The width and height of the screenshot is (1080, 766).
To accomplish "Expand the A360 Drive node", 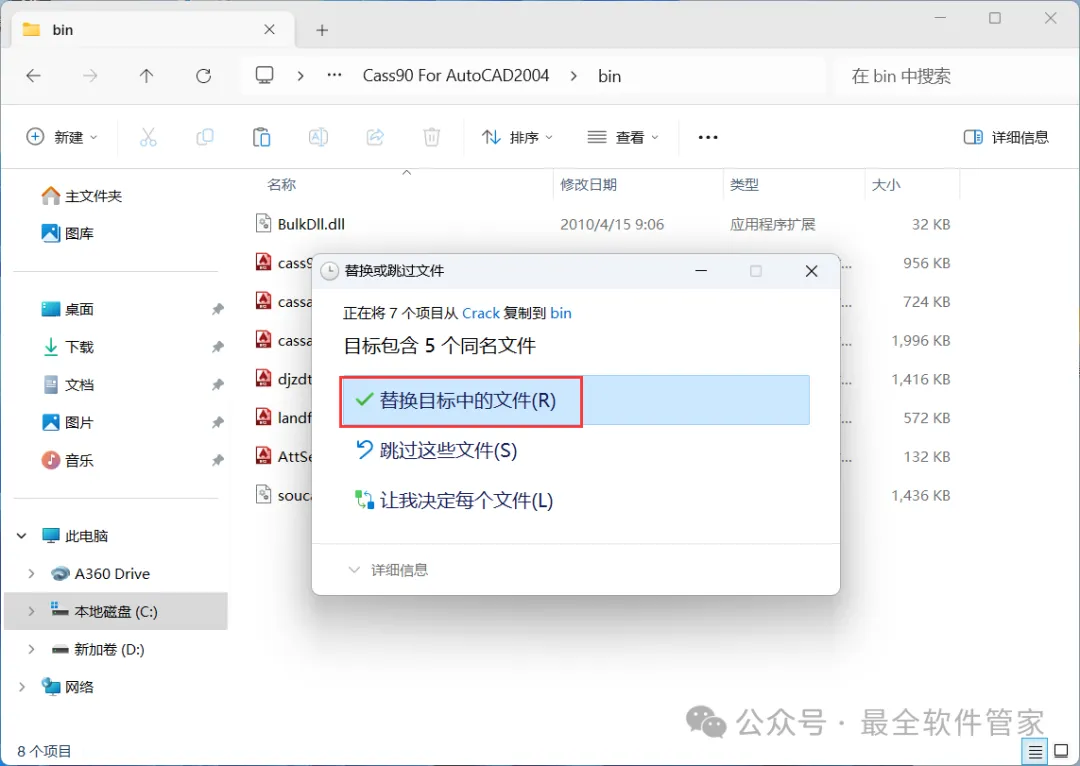I will (x=31, y=574).
